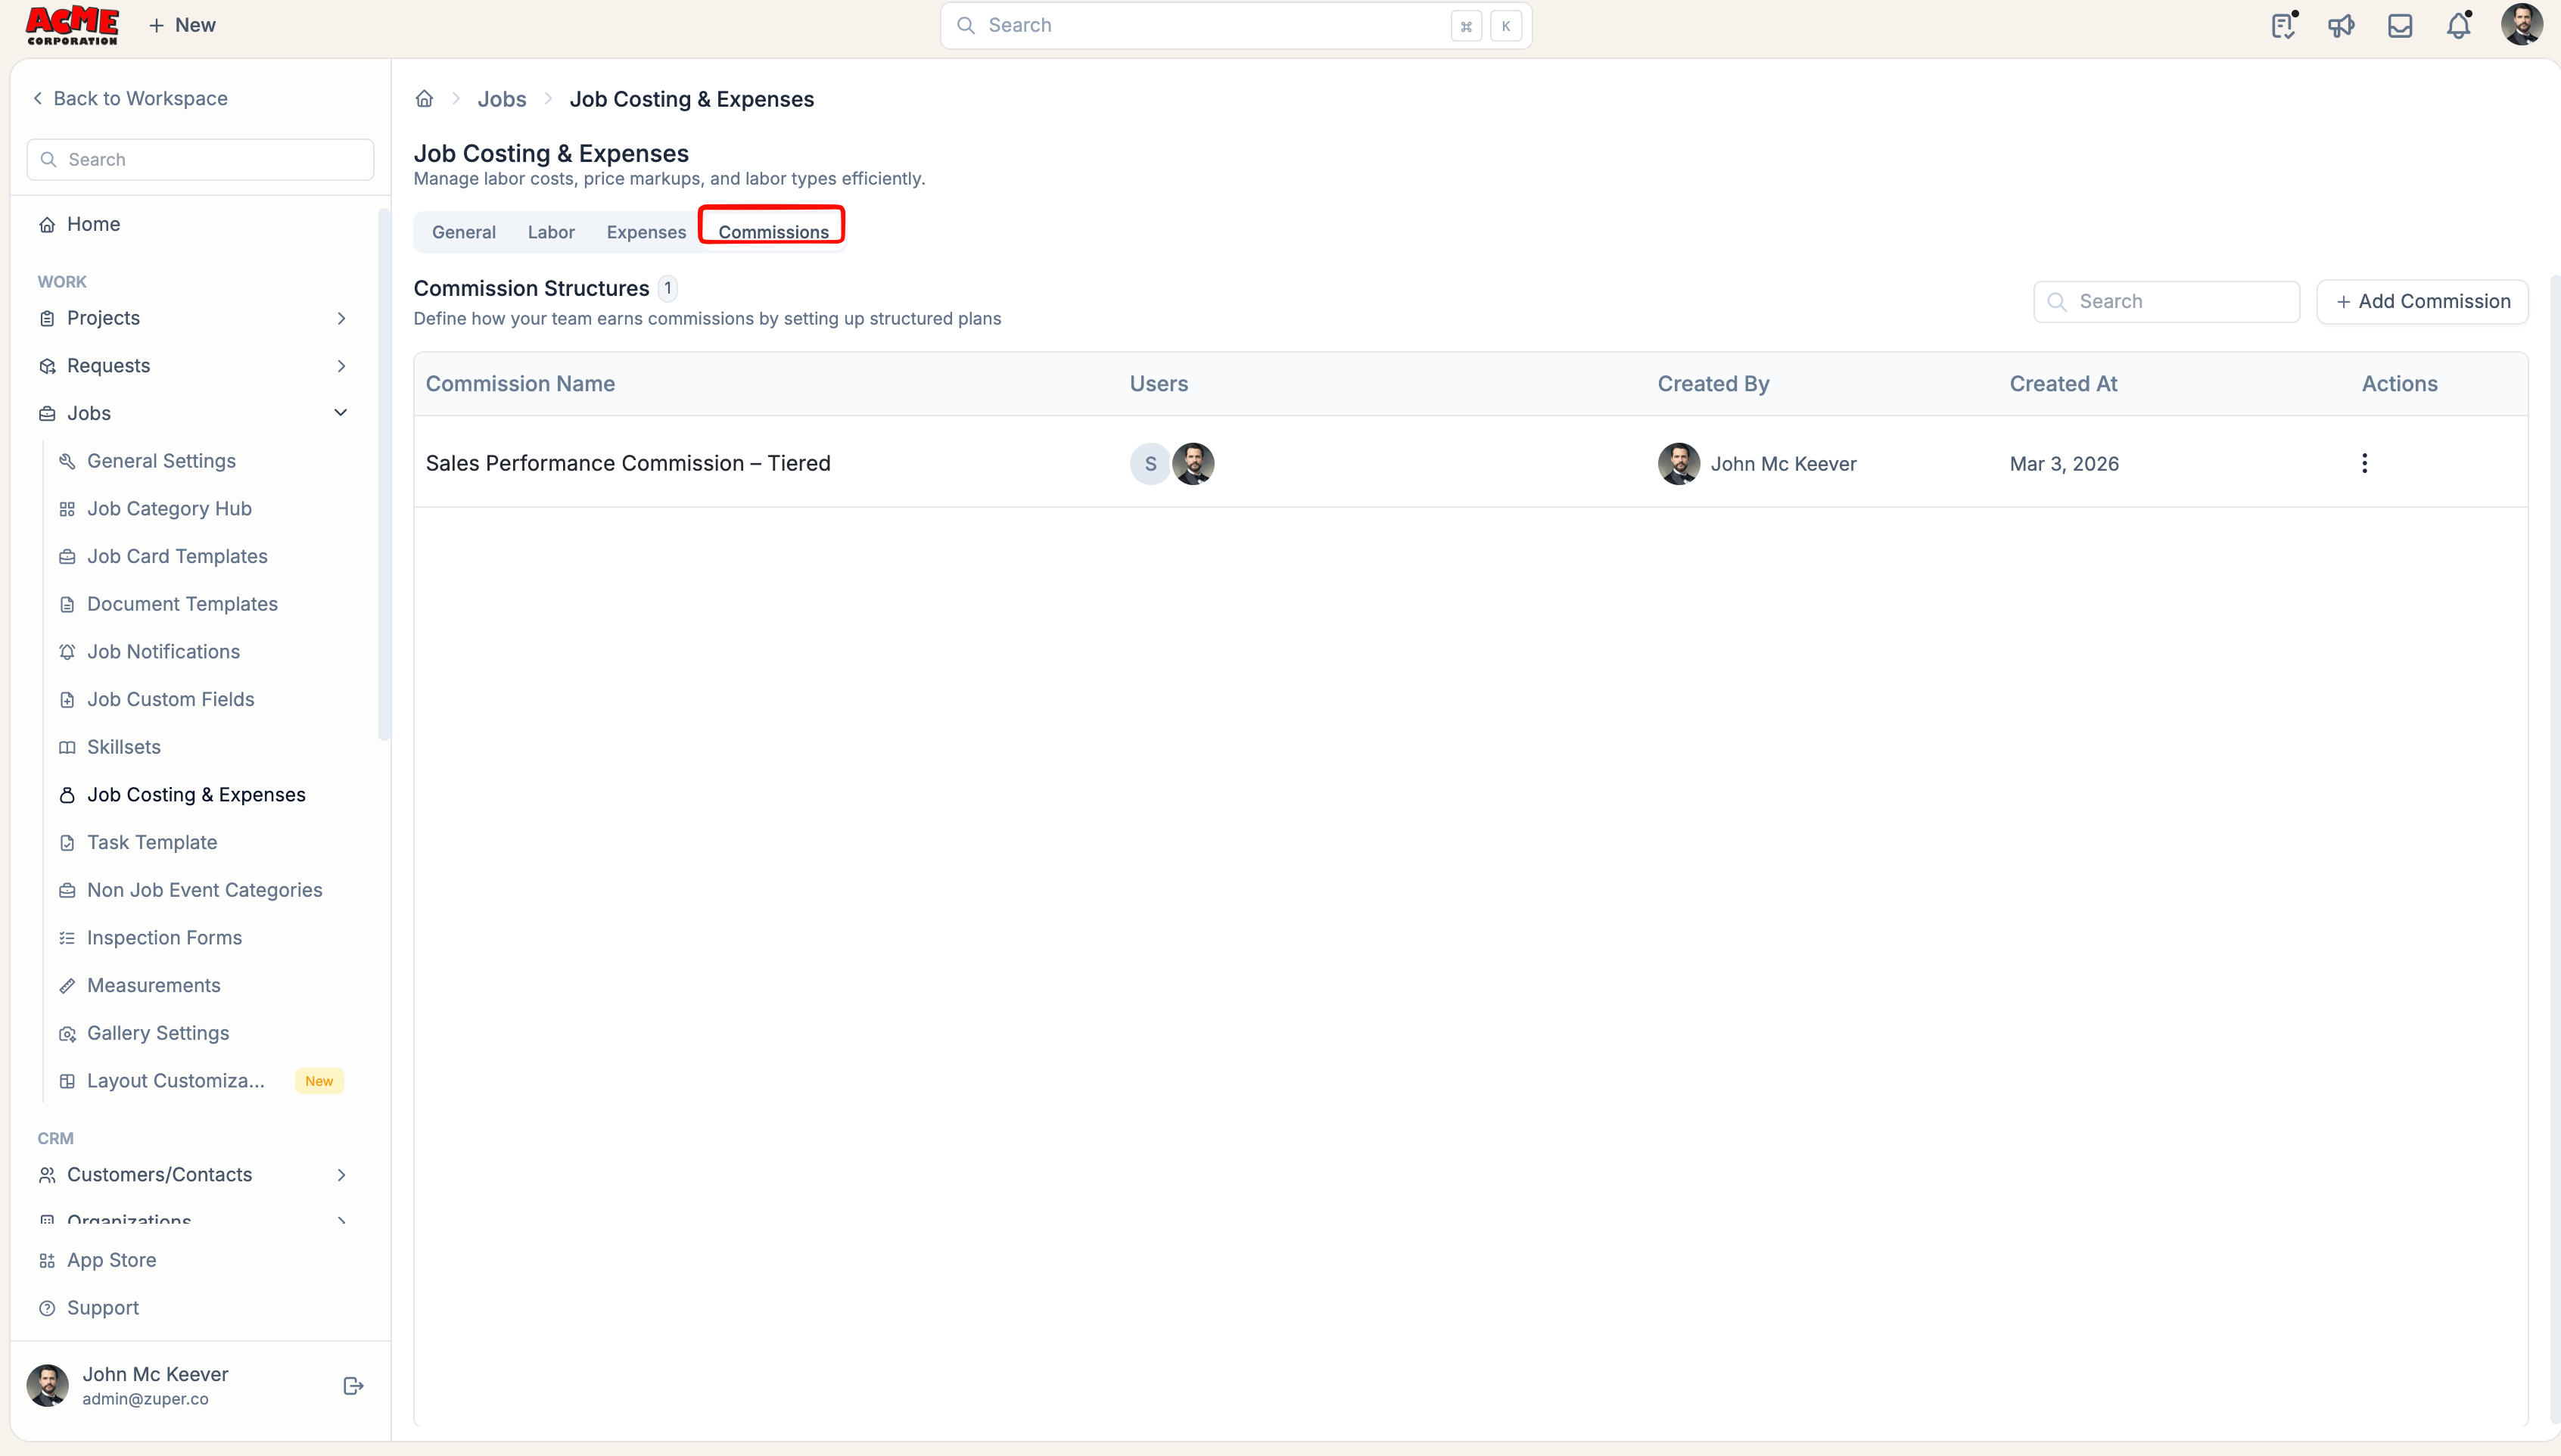Click the New button in top bar

[182, 25]
